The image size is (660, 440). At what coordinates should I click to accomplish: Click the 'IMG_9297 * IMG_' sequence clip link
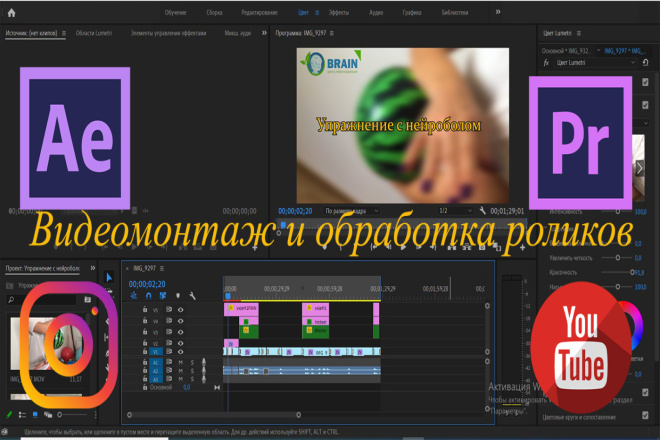(x=625, y=51)
